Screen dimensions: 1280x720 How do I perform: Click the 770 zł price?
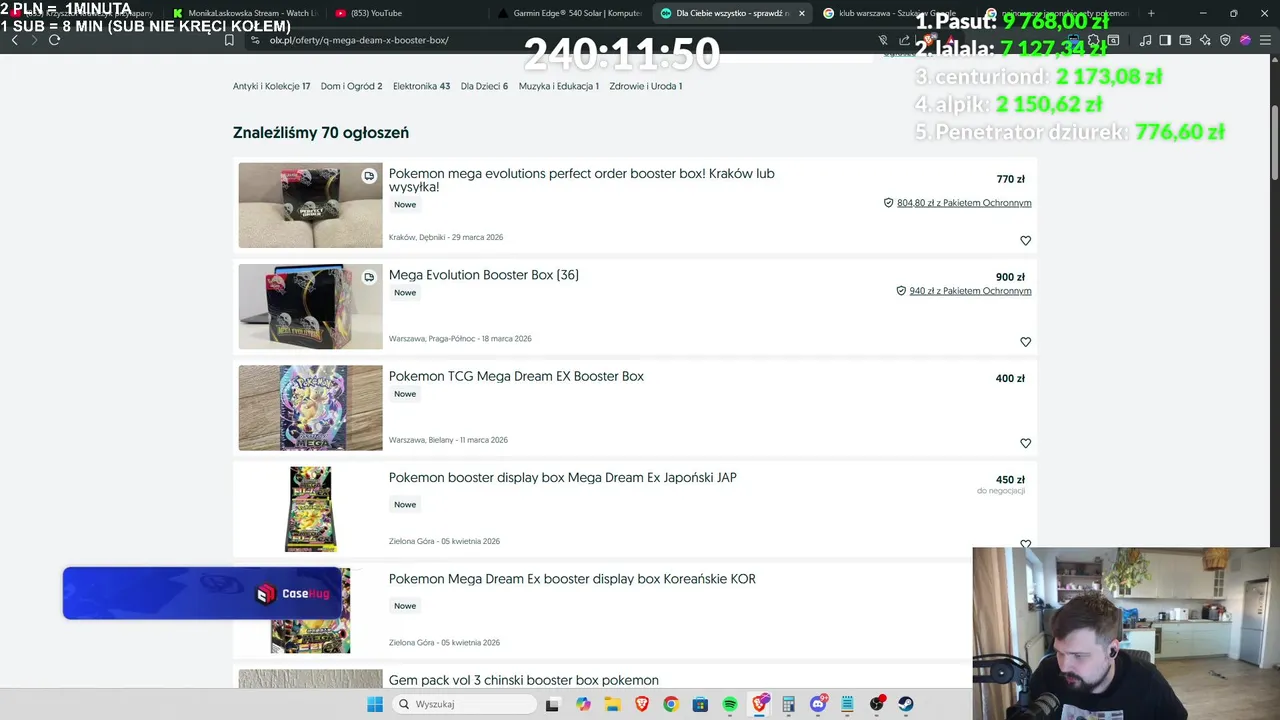point(1010,179)
